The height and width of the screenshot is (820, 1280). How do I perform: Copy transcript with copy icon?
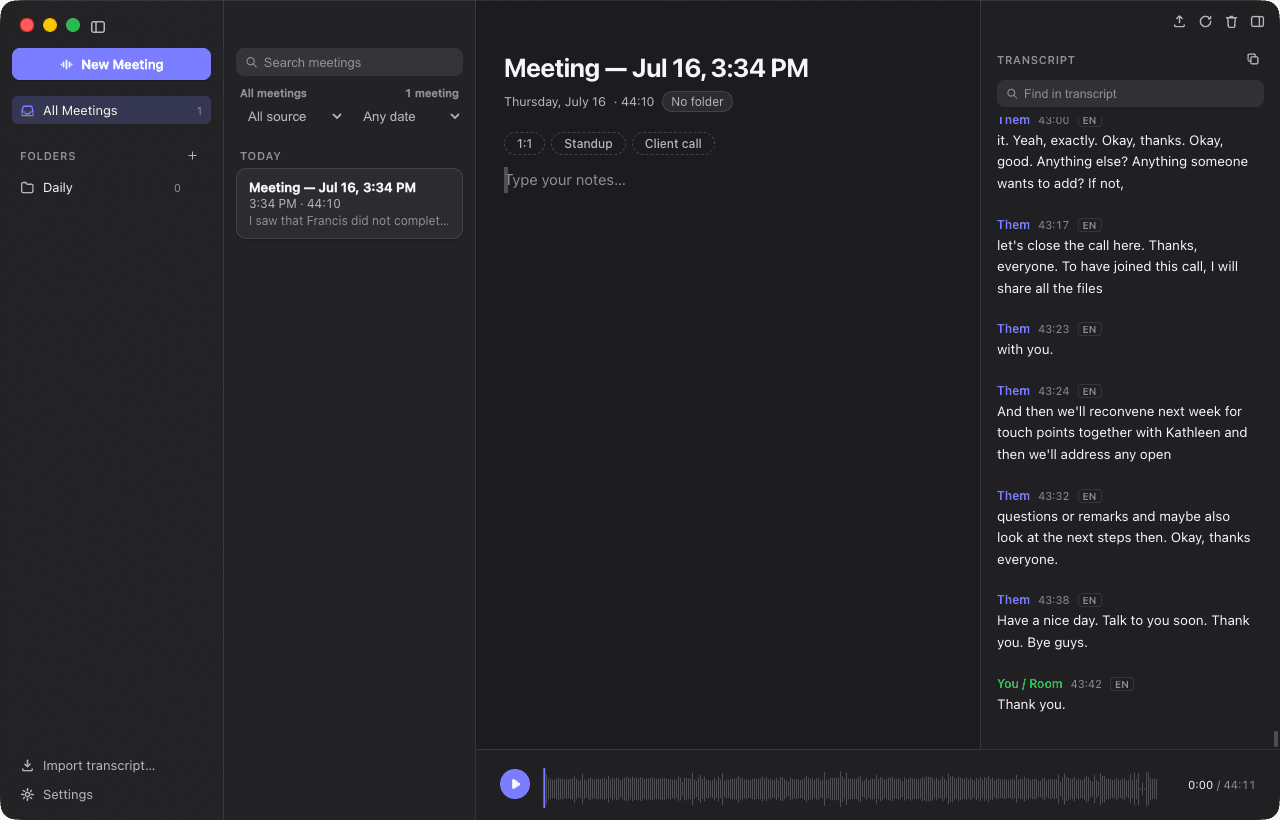pyautogui.click(x=1253, y=59)
